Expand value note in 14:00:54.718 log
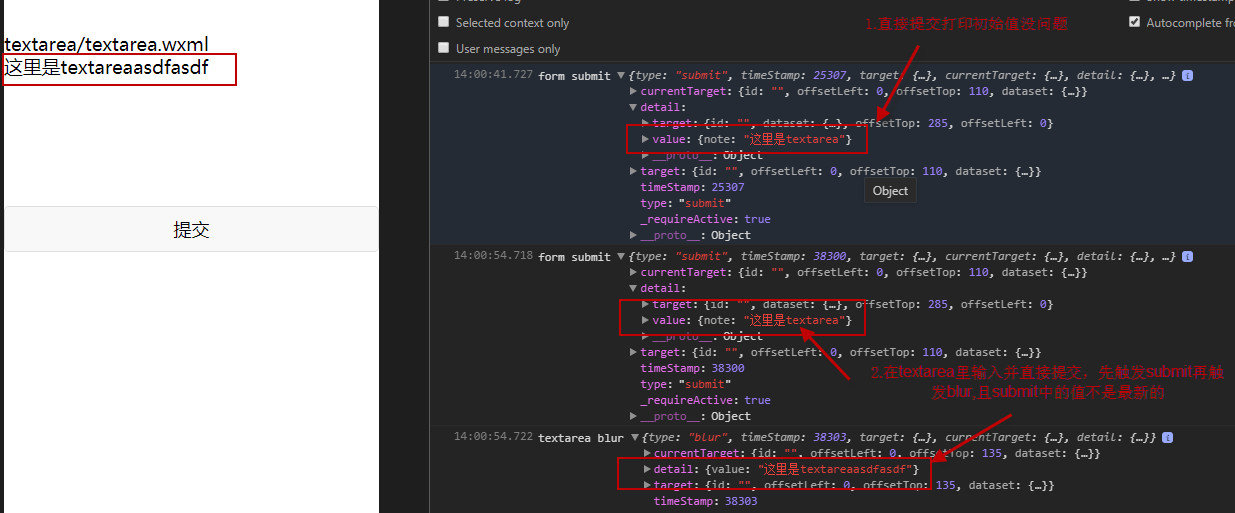Image resolution: width=1235 pixels, height=513 pixels. [645, 321]
